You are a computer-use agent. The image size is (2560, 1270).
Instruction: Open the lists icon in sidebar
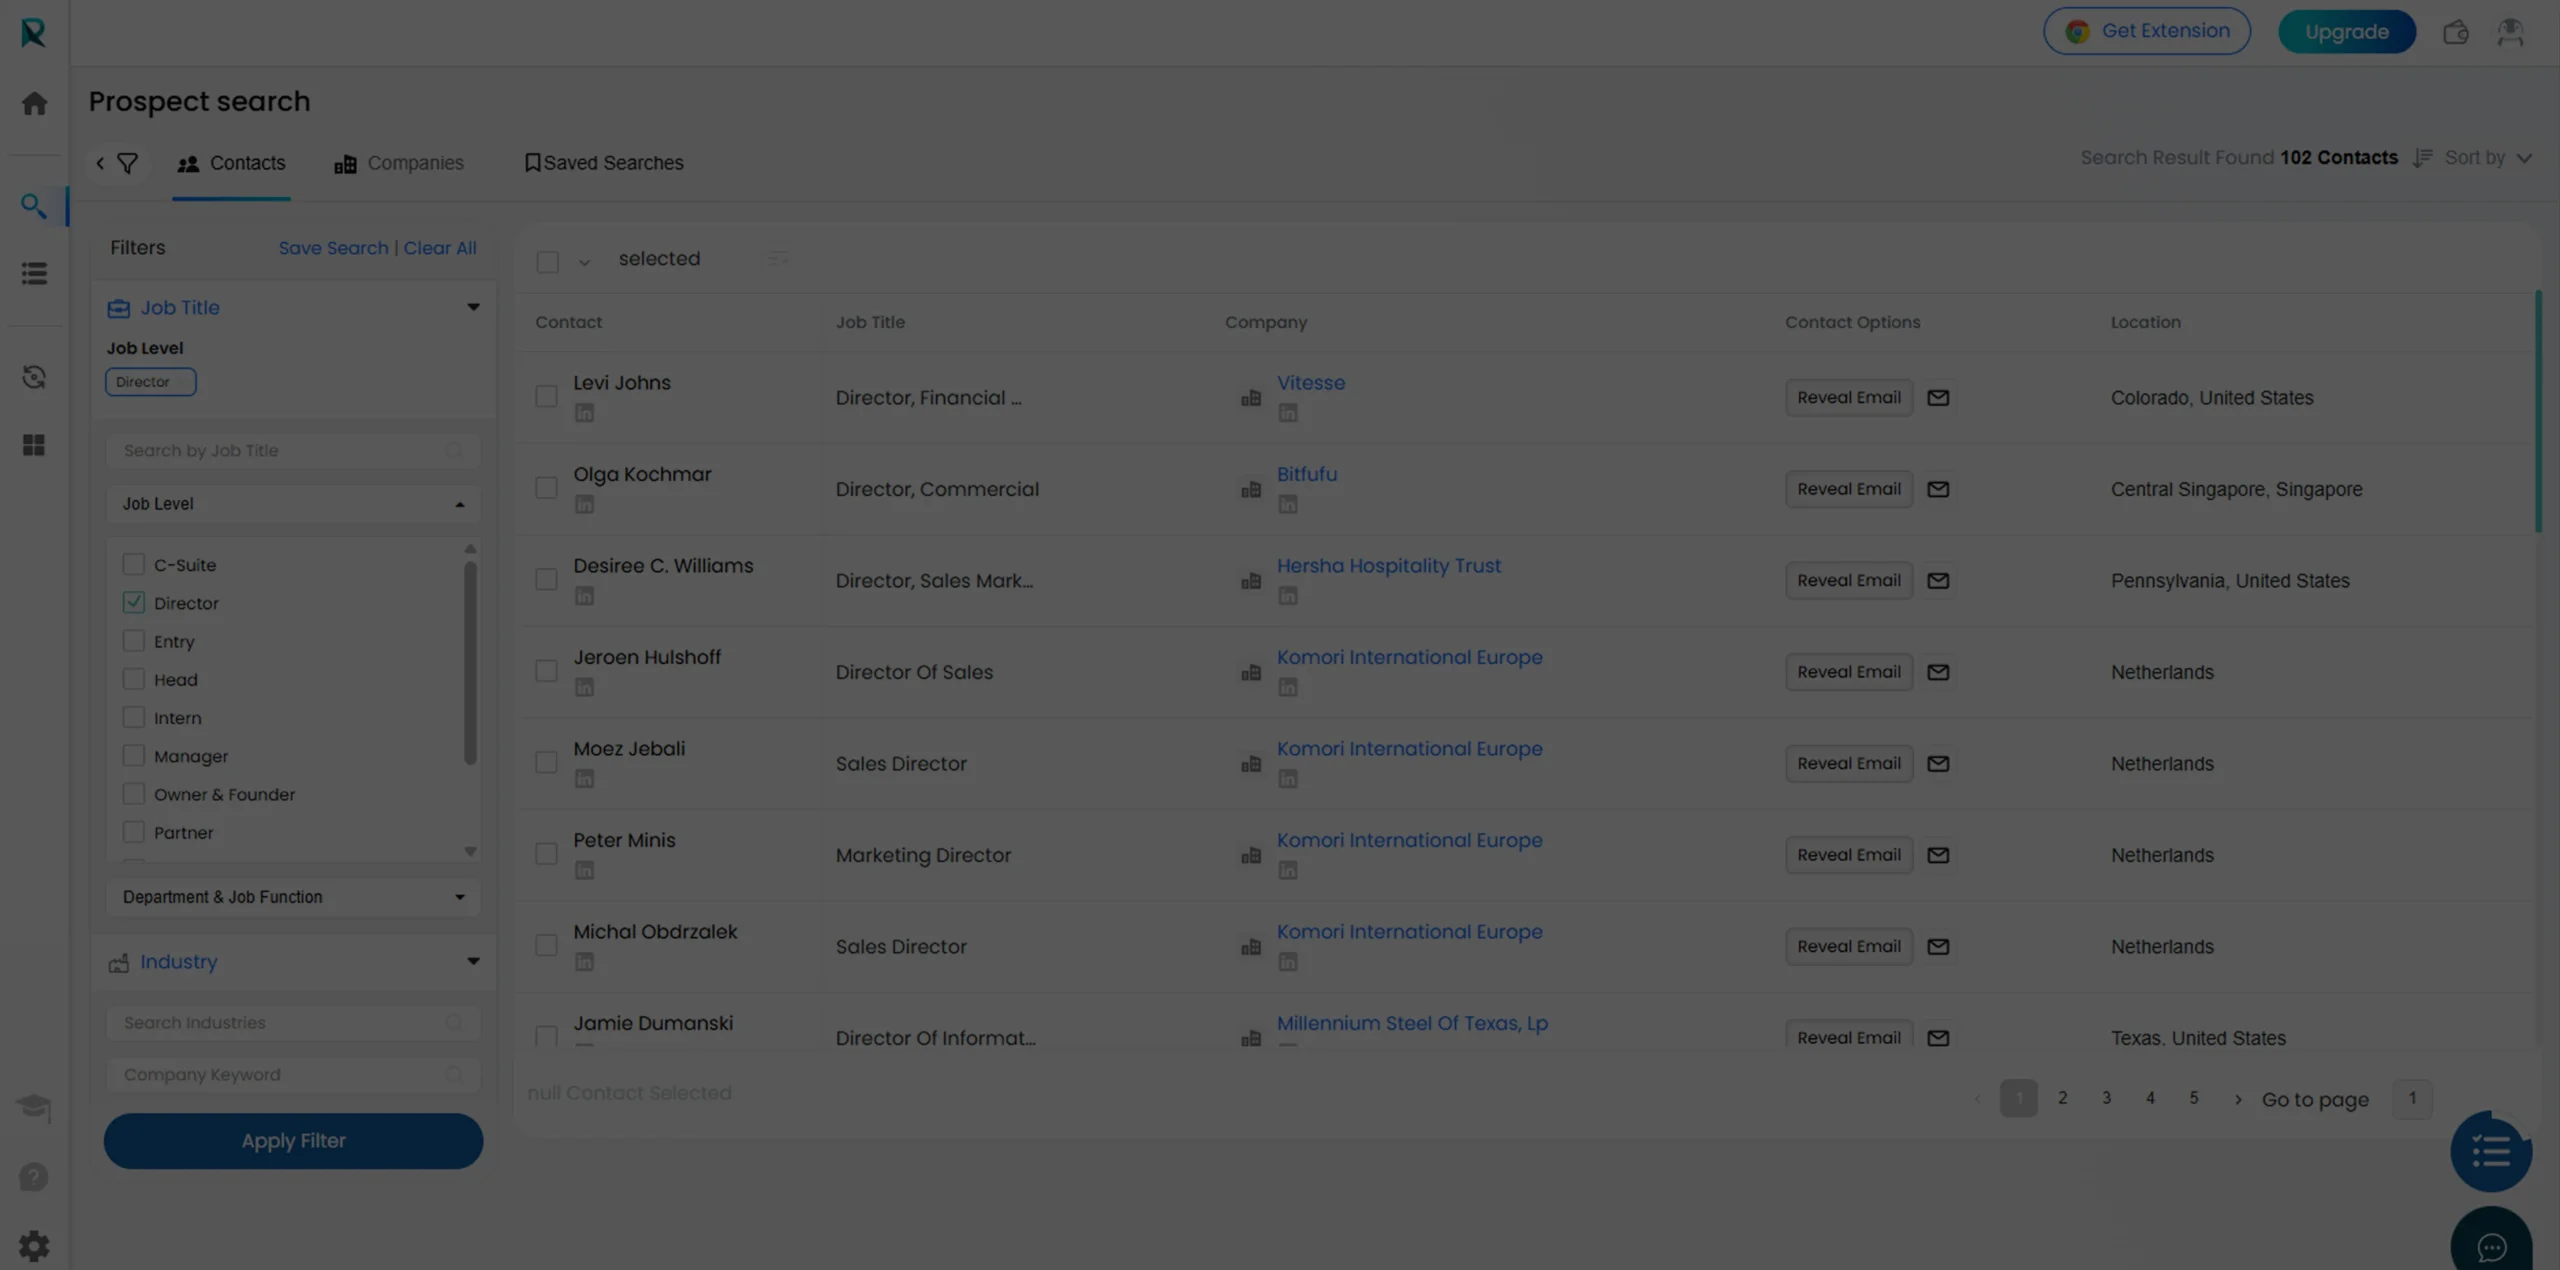(34, 273)
